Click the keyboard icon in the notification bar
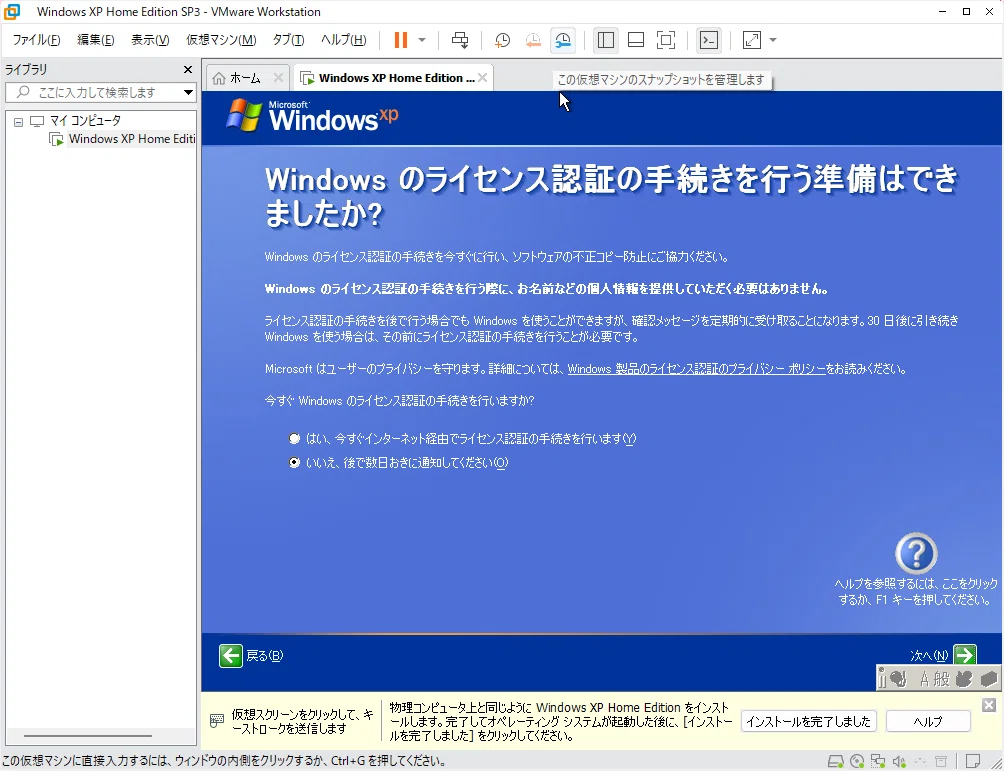Image resolution: width=1004 pixels, height=771 pixels. coord(217,721)
